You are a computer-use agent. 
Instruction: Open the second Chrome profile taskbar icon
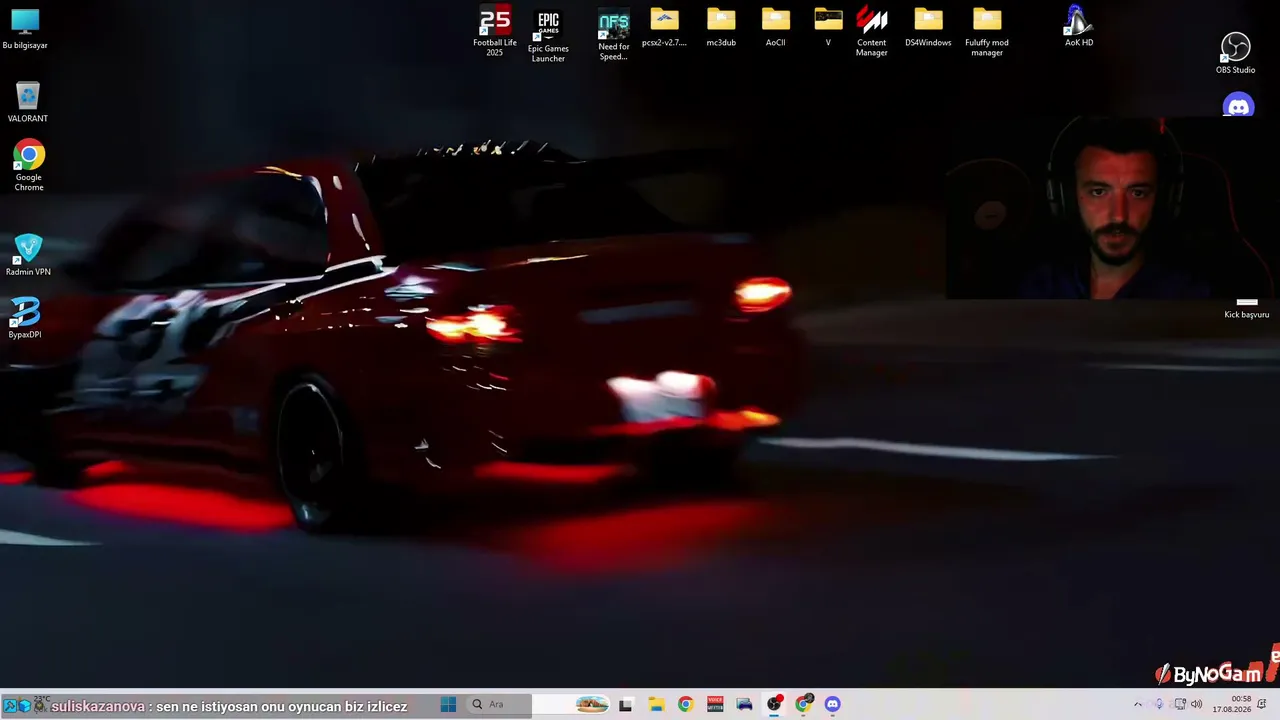point(803,704)
